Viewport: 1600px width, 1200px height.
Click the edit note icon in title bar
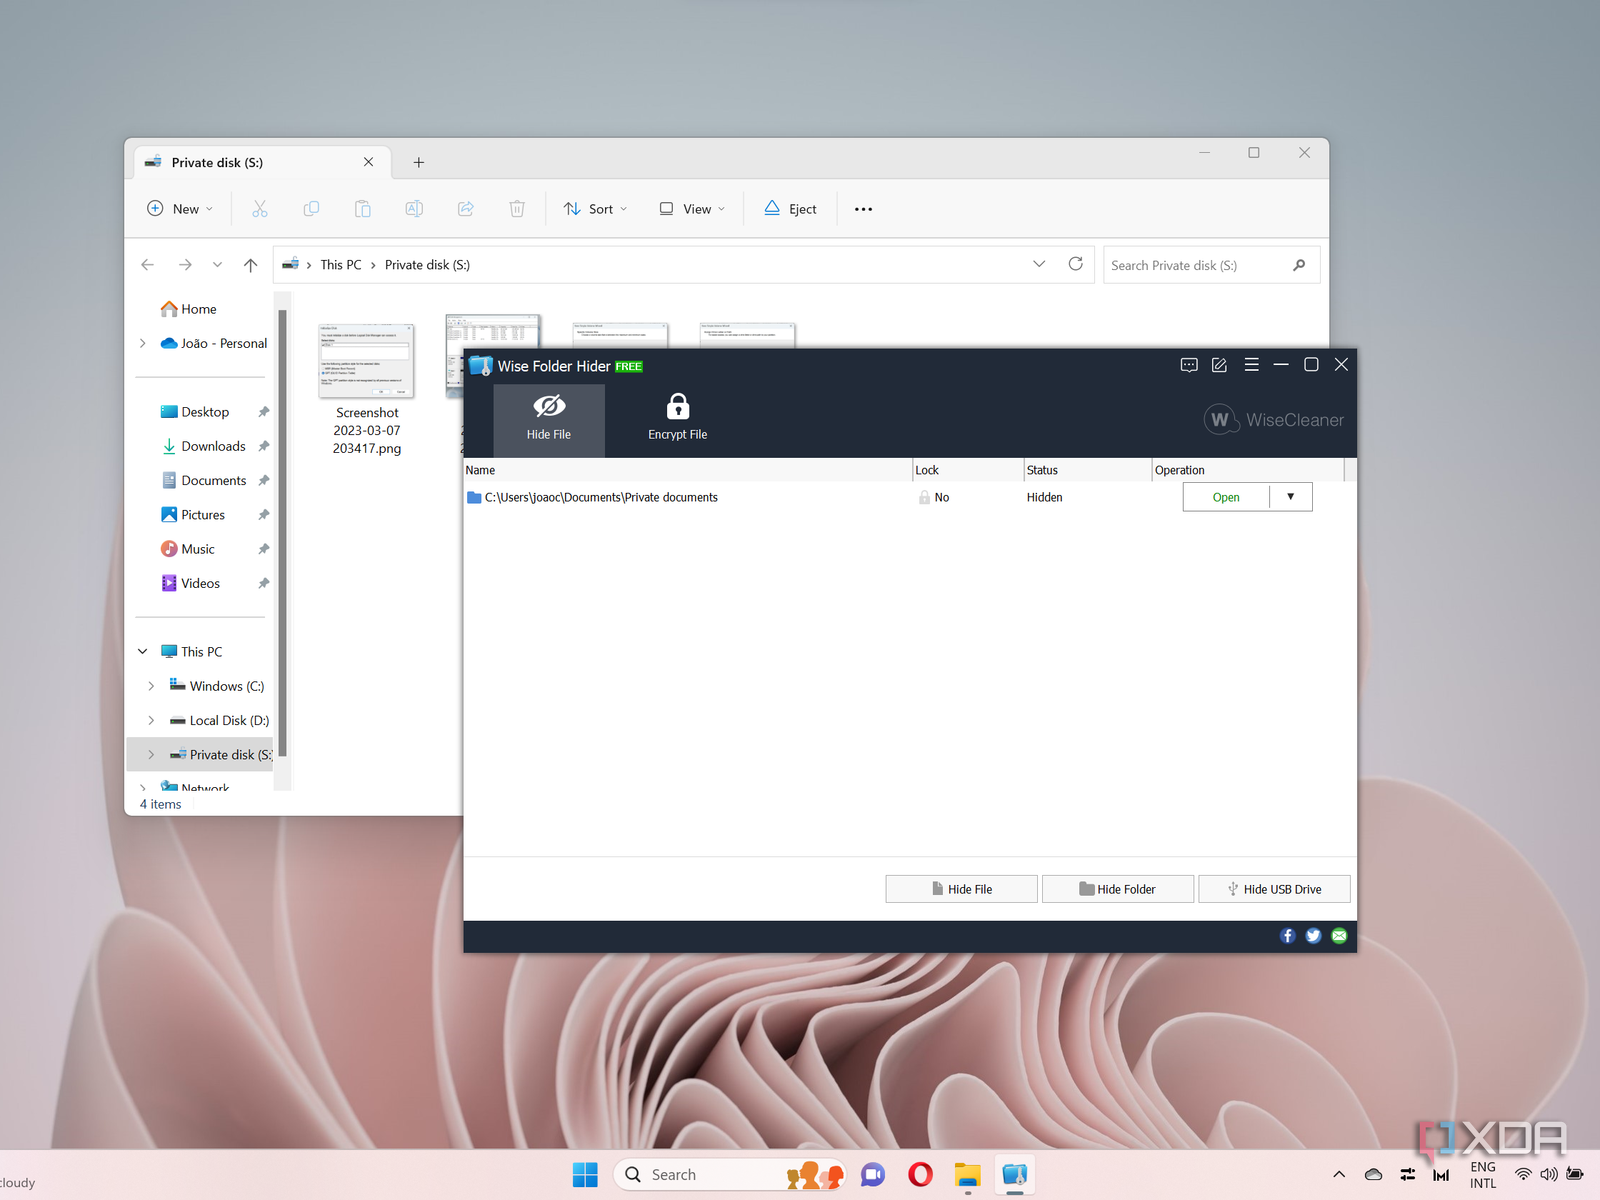coord(1219,365)
